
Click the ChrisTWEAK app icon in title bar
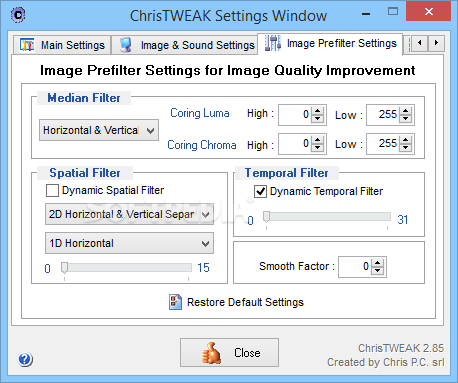(18, 15)
